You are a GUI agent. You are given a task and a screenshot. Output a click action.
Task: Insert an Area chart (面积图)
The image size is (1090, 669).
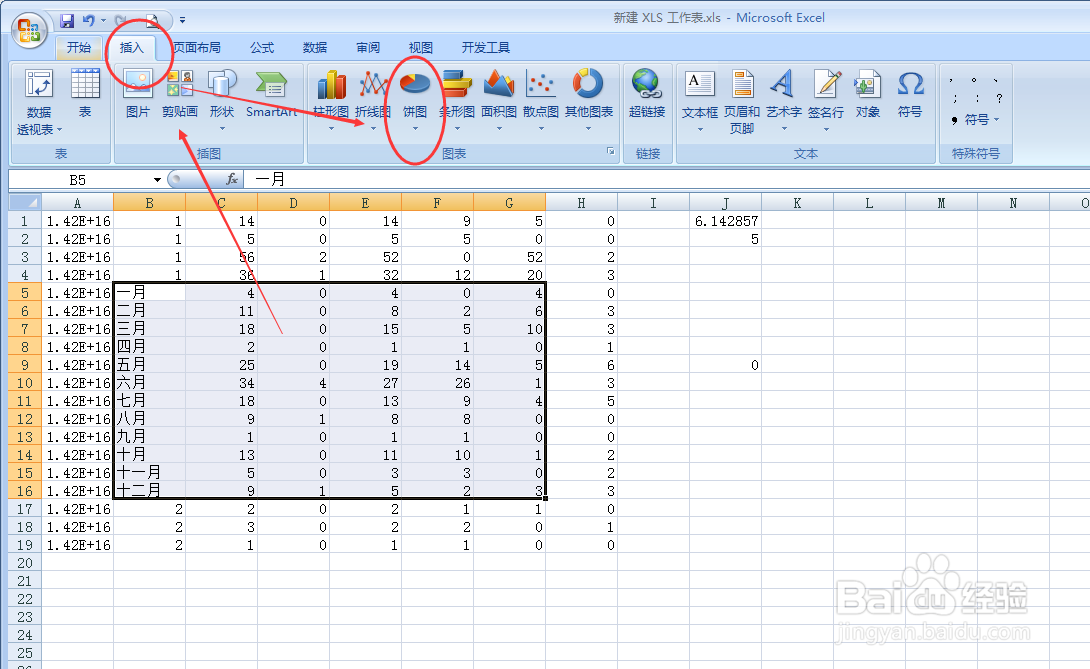pos(499,99)
